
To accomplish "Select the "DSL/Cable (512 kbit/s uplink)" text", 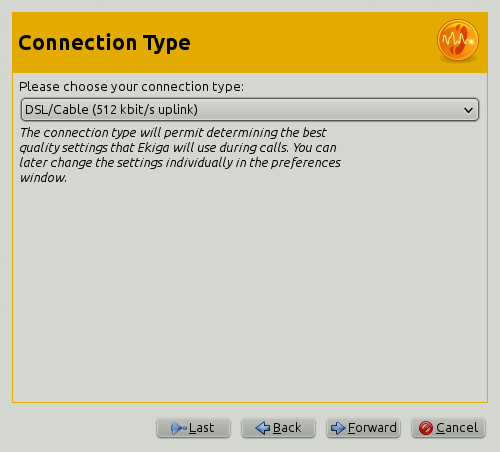I will [x=111, y=110].
